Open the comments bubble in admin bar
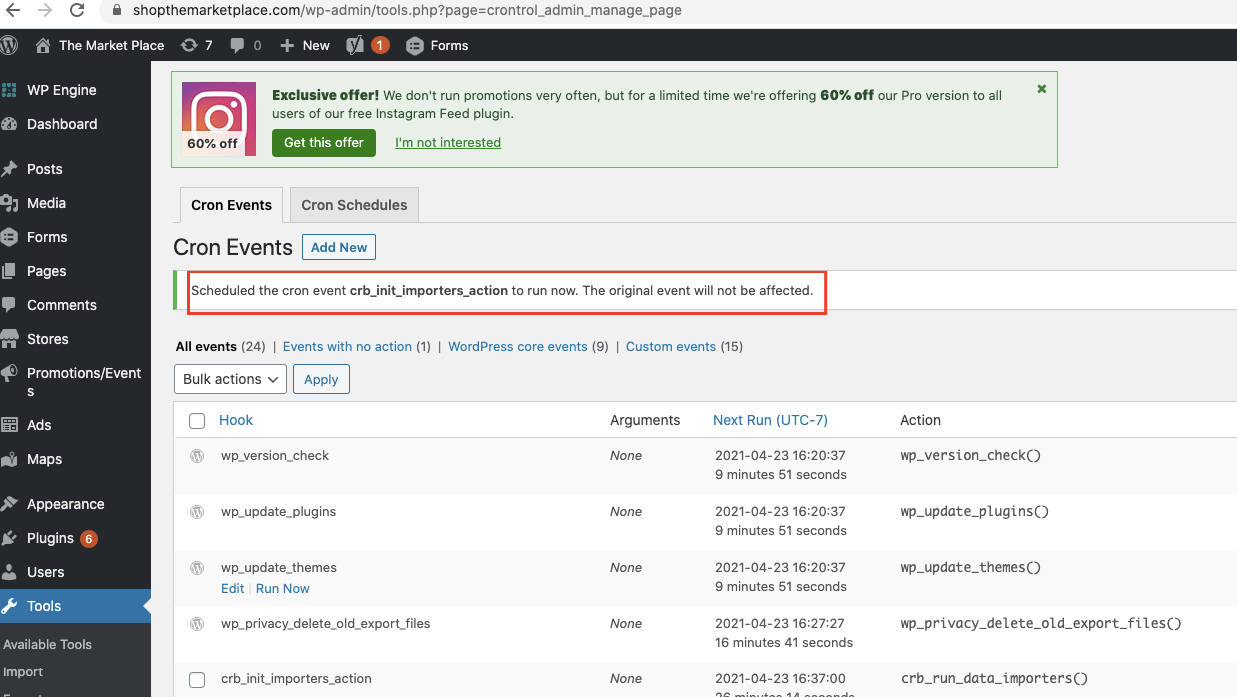The width and height of the screenshot is (1237, 697). tap(245, 45)
